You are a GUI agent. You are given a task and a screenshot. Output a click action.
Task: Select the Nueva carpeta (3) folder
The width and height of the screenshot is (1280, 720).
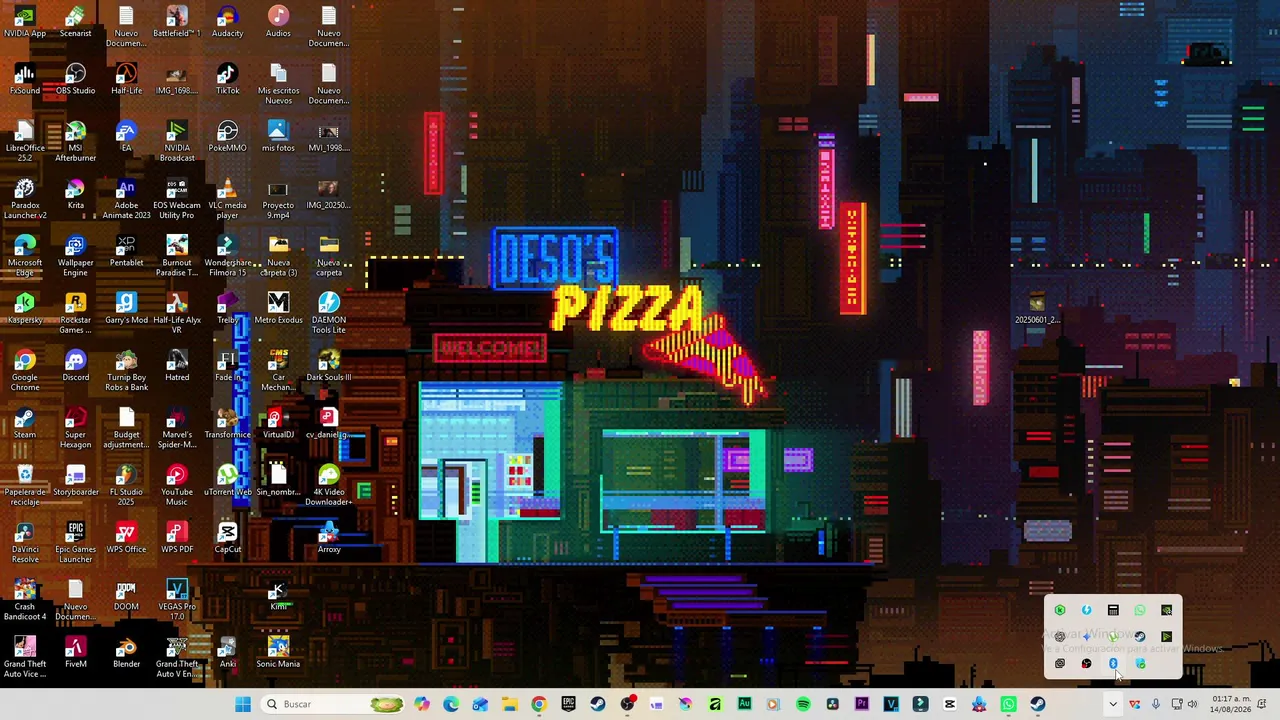(278, 257)
